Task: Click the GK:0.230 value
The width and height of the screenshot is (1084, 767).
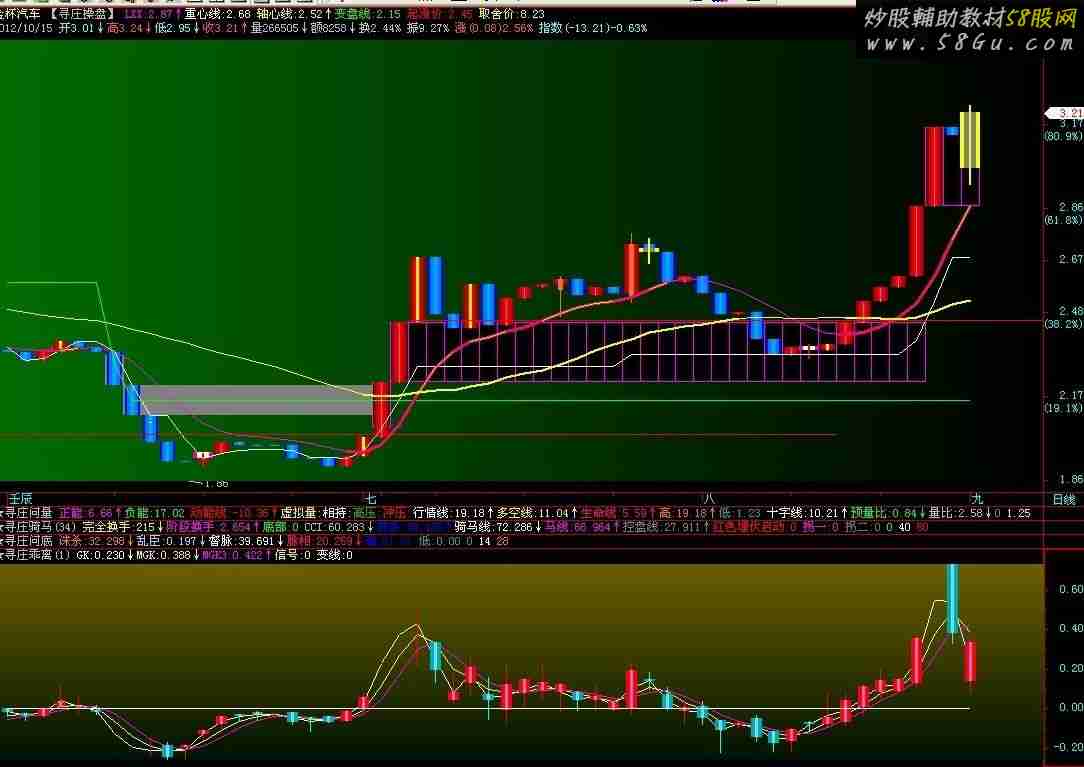Action: tap(101, 555)
